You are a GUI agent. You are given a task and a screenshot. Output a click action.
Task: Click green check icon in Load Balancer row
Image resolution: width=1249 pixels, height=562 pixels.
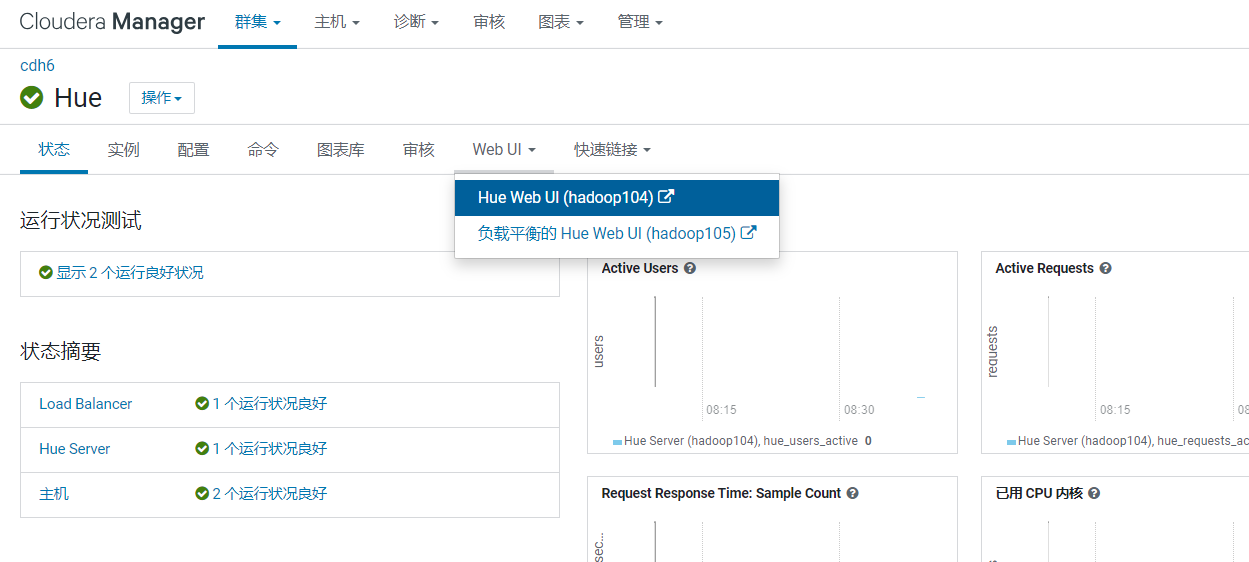click(202, 404)
